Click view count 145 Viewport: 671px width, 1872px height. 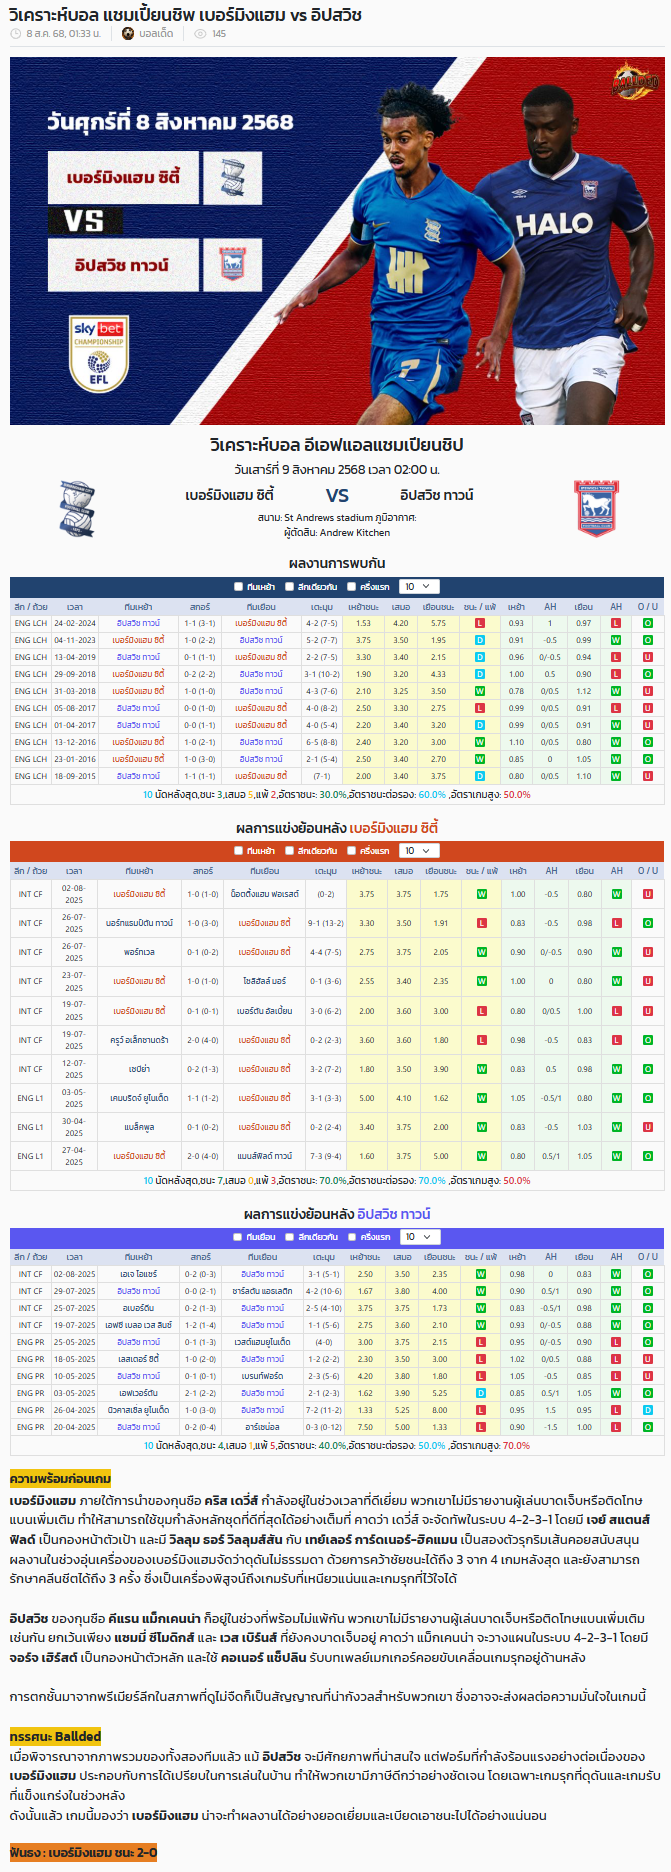[219, 34]
